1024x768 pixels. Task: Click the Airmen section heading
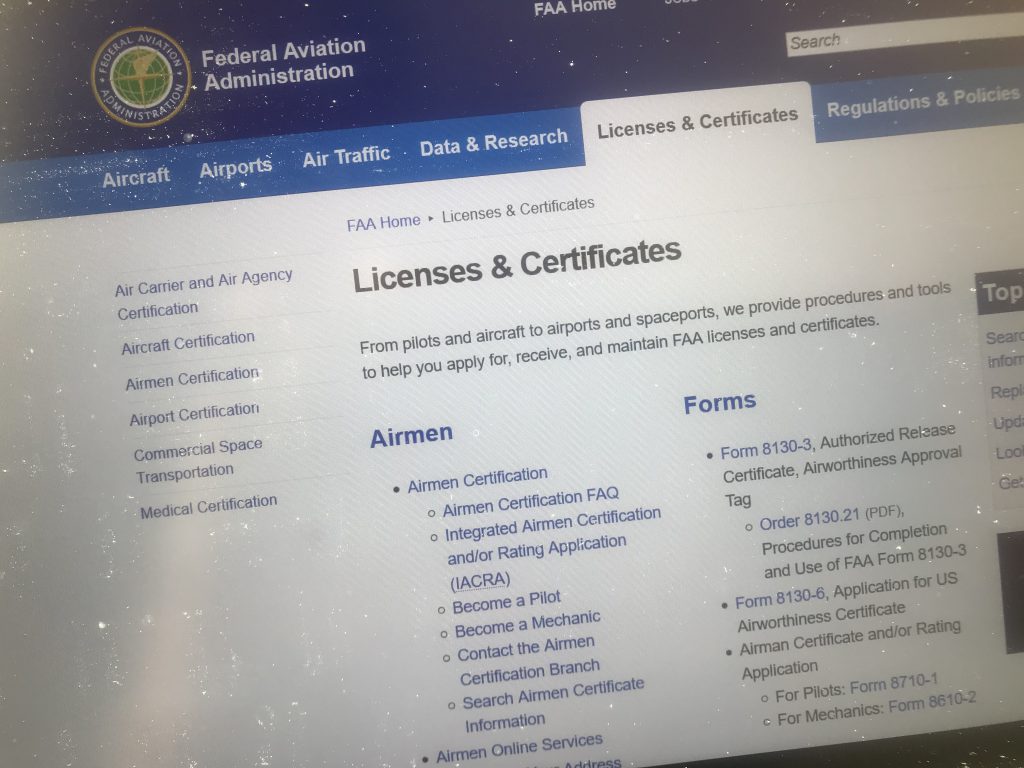(x=411, y=436)
